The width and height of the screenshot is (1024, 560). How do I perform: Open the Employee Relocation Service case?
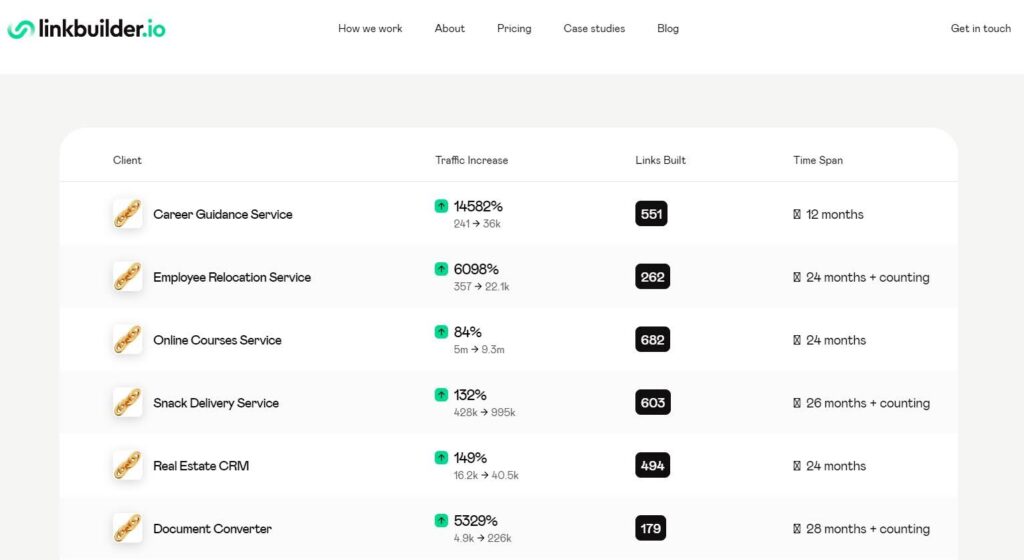coord(232,277)
